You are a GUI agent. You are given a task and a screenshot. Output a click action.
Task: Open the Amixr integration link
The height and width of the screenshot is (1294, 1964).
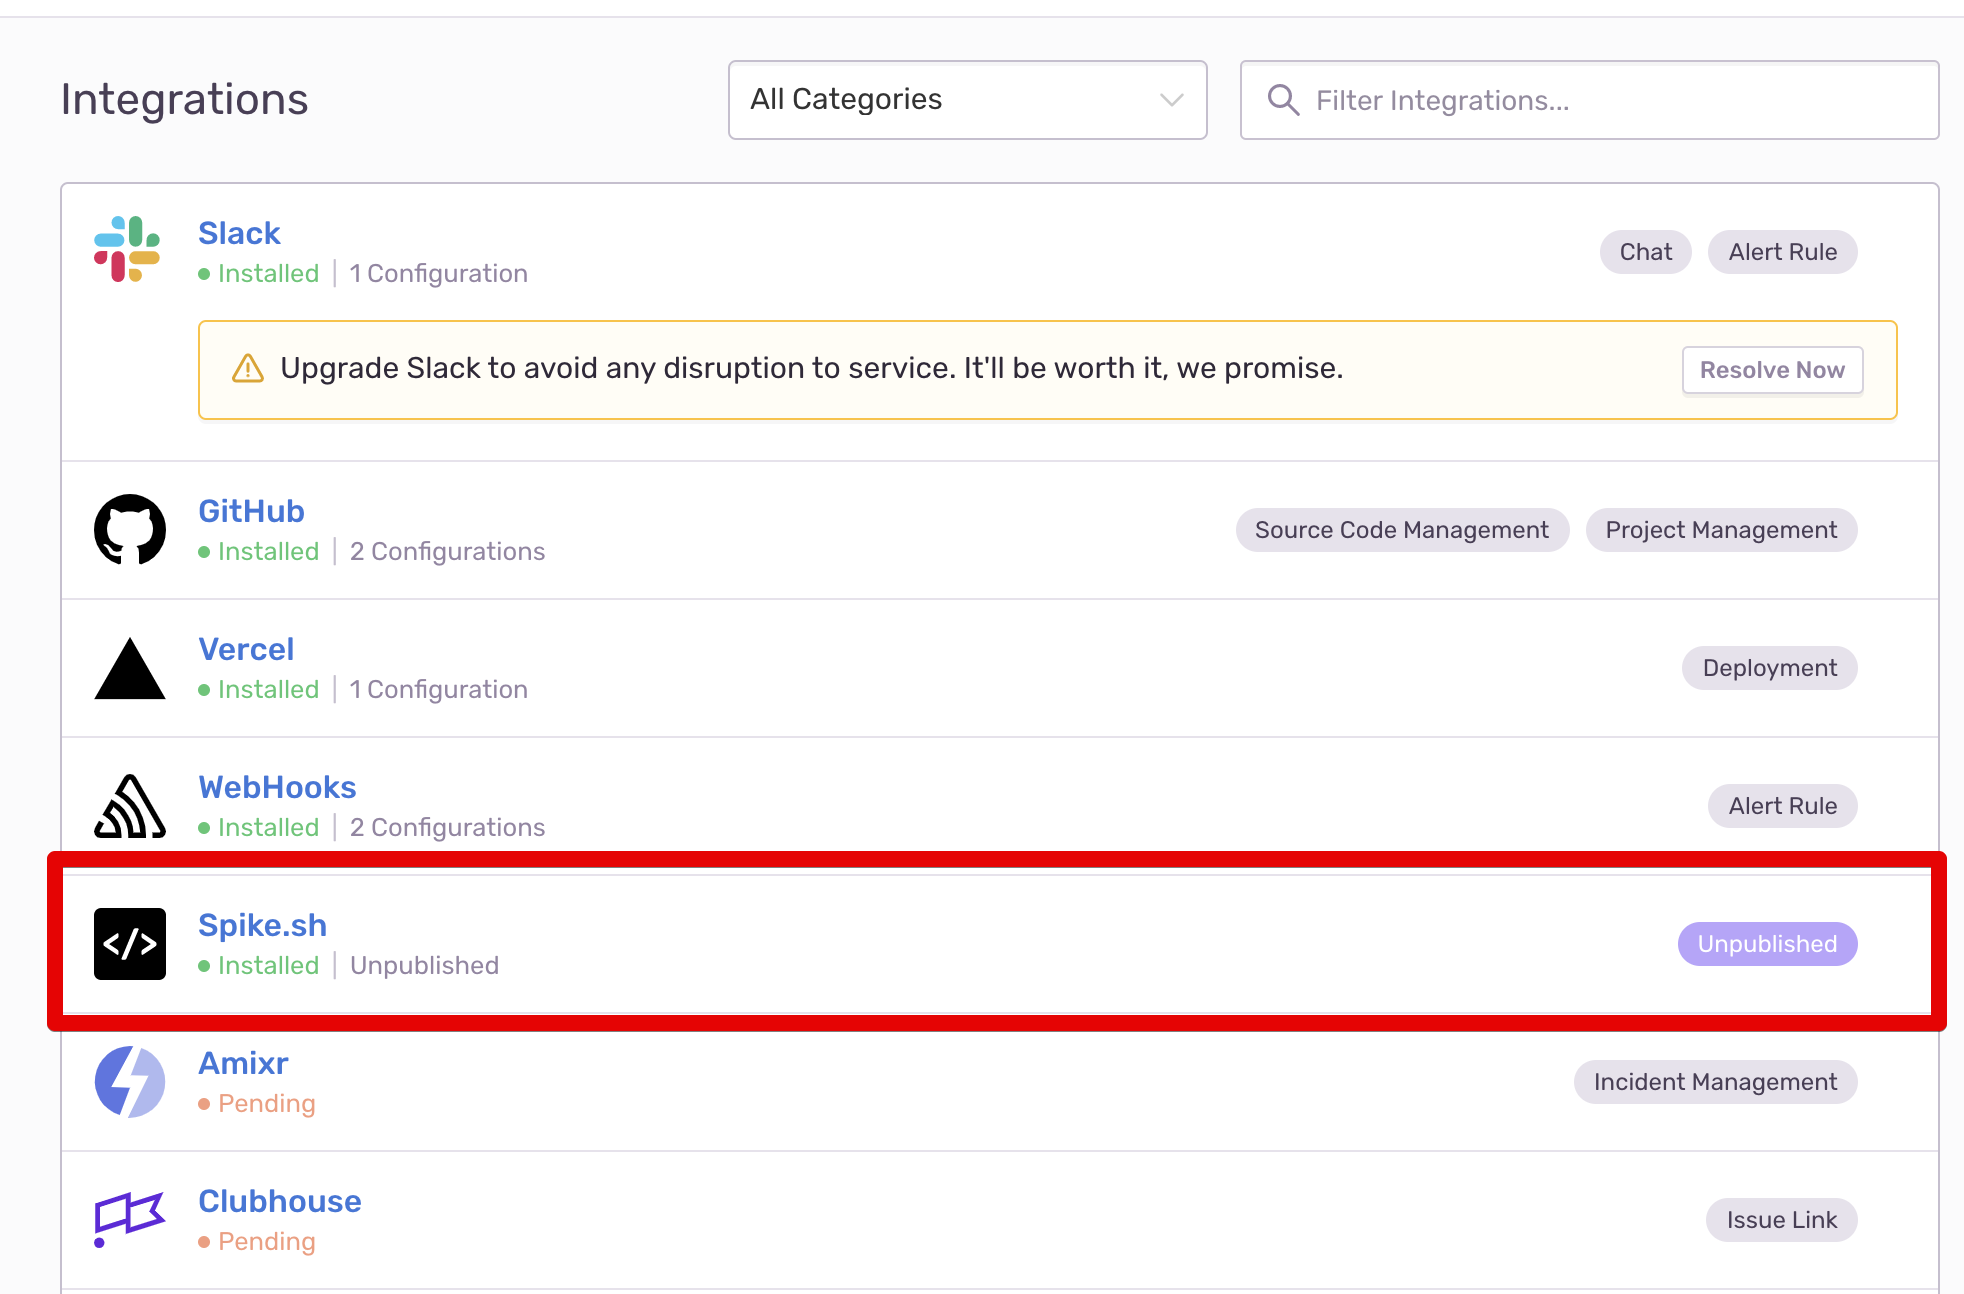tap(243, 1063)
